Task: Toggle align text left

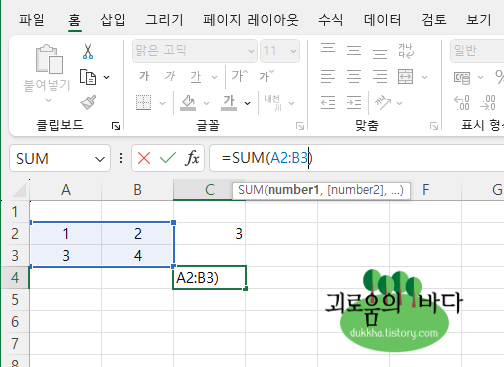Action: tap(328, 77)
